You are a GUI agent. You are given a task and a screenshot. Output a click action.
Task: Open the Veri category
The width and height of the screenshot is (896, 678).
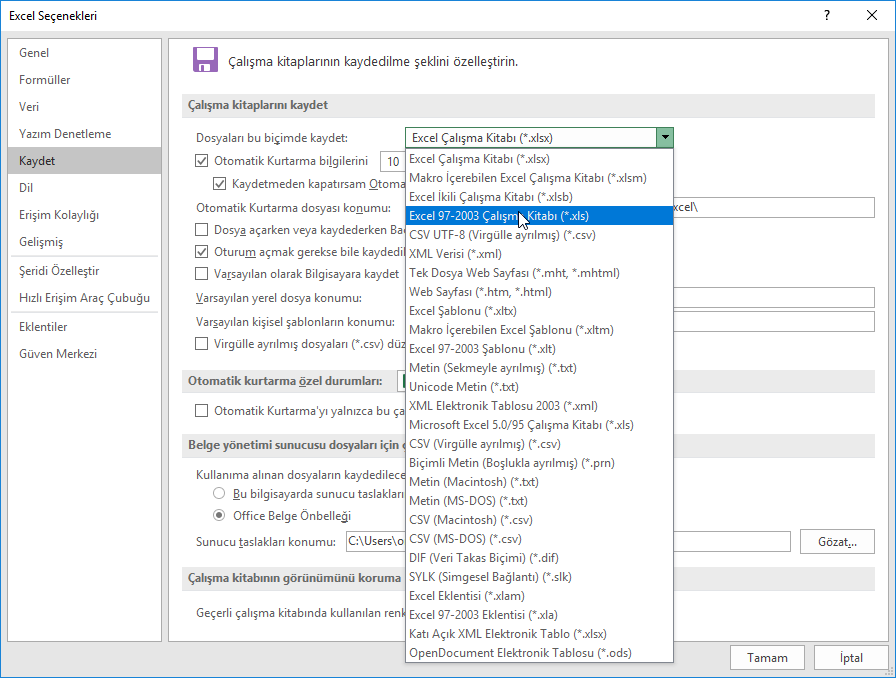pos(85,107)
